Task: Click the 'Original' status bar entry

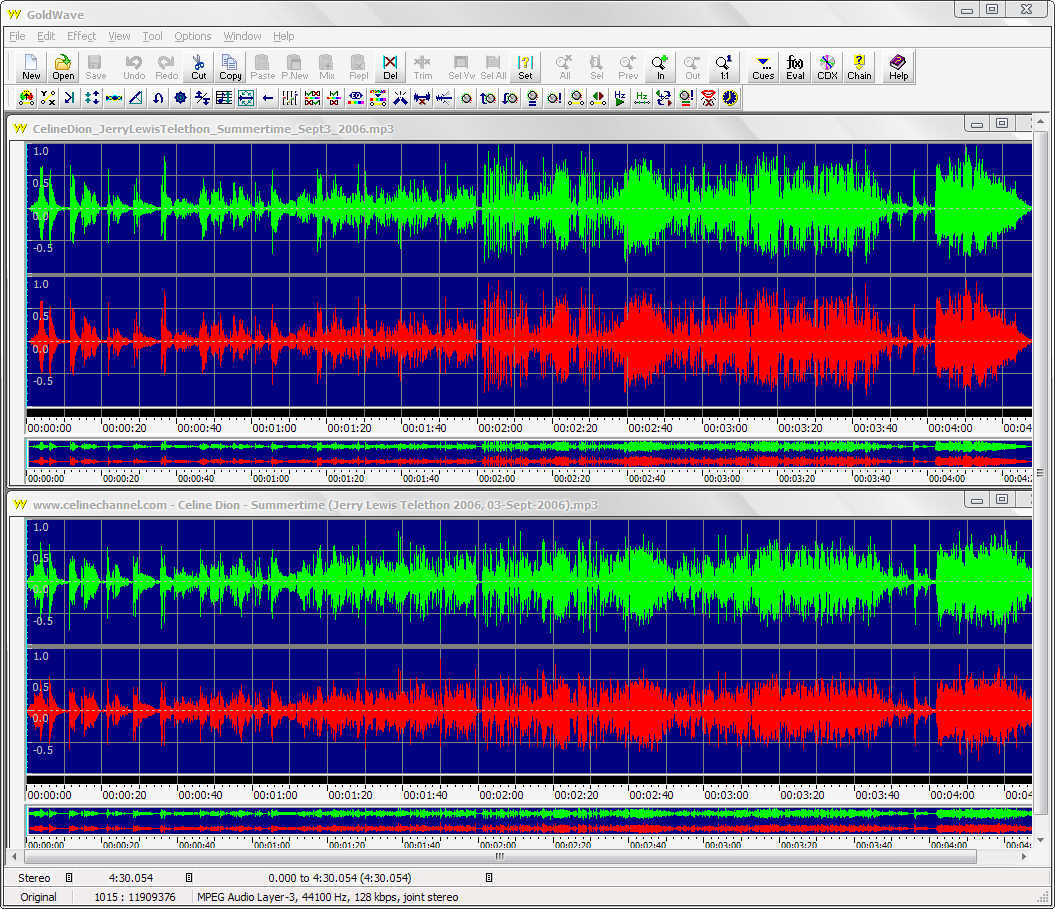Action: [x=38, y=897]
